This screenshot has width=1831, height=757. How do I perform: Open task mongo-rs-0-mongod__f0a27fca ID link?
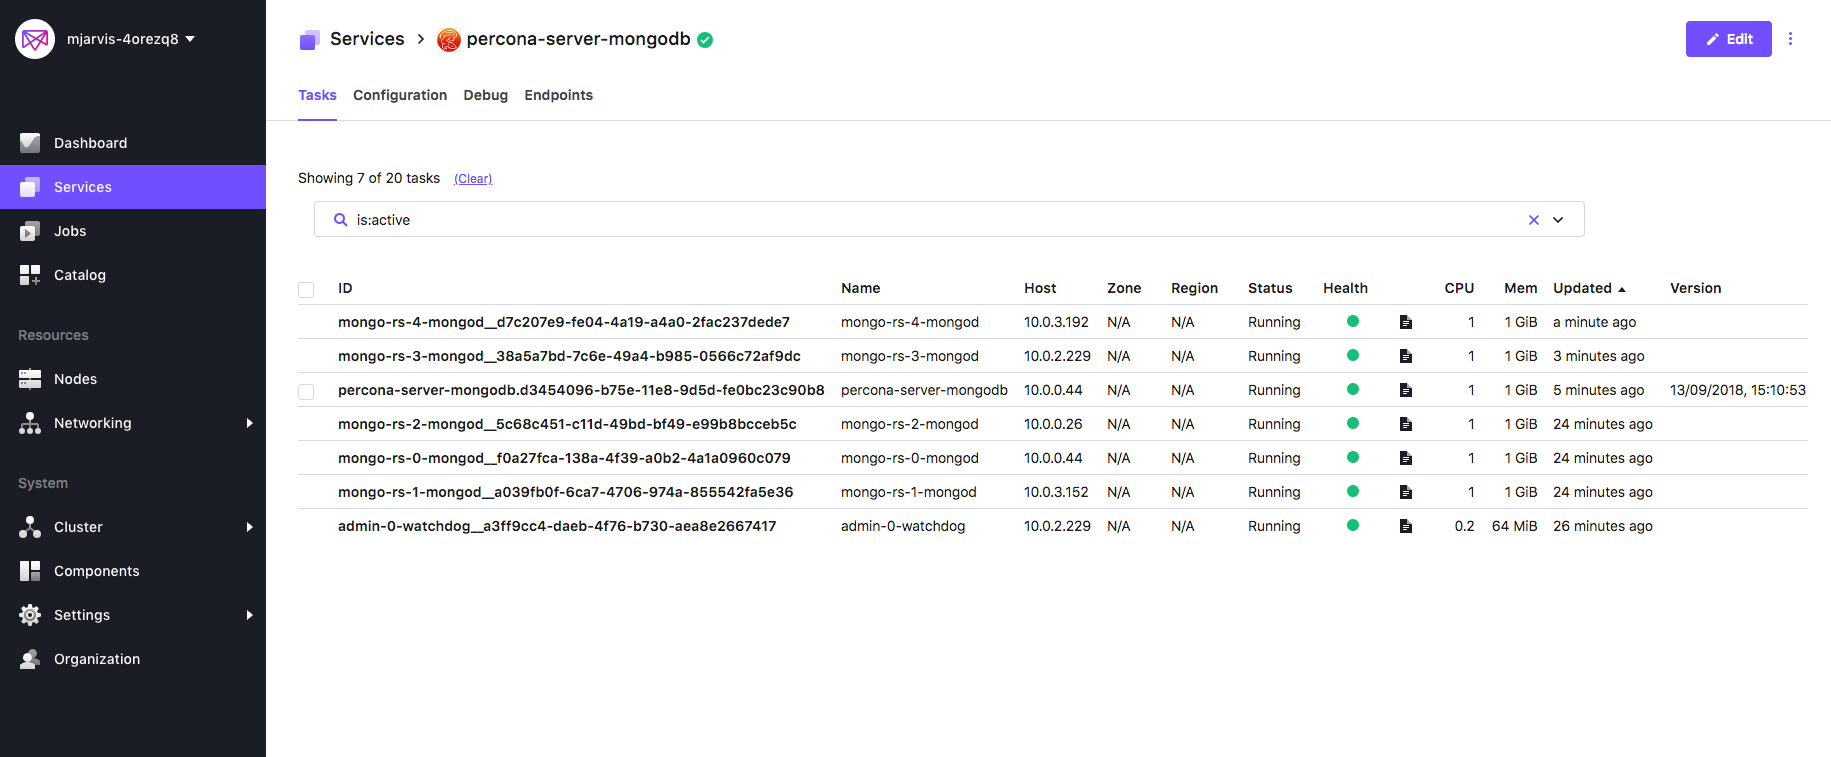click(564, 458)
